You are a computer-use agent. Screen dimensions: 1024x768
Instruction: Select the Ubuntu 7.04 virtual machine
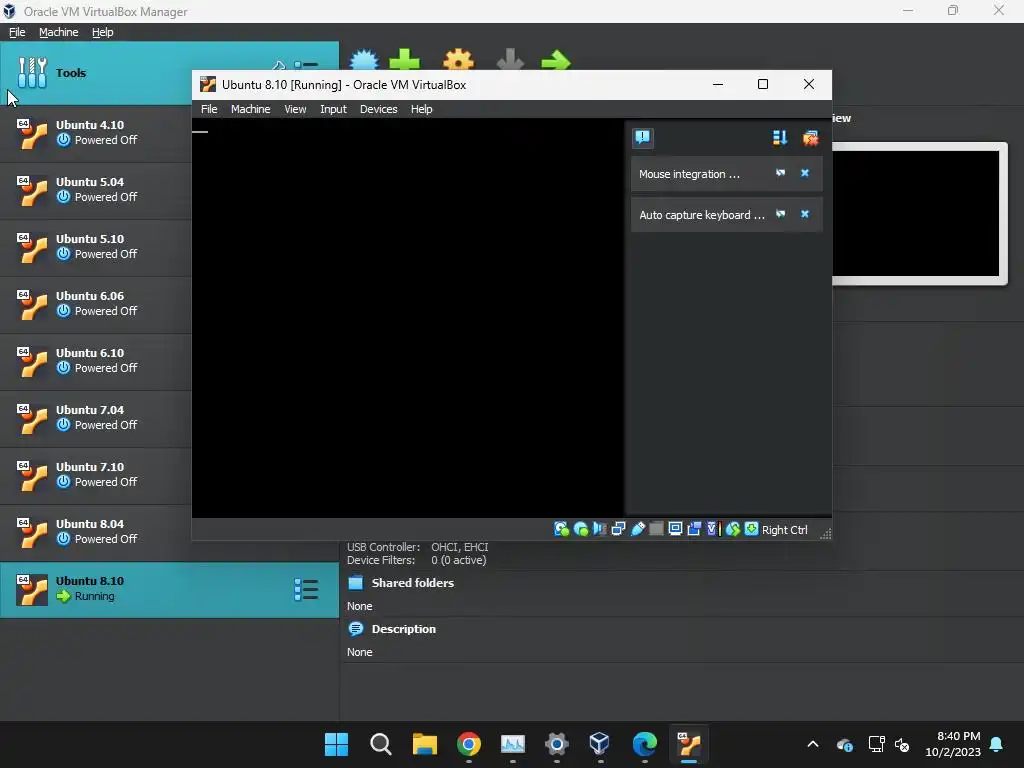click(x=96, y=417)
